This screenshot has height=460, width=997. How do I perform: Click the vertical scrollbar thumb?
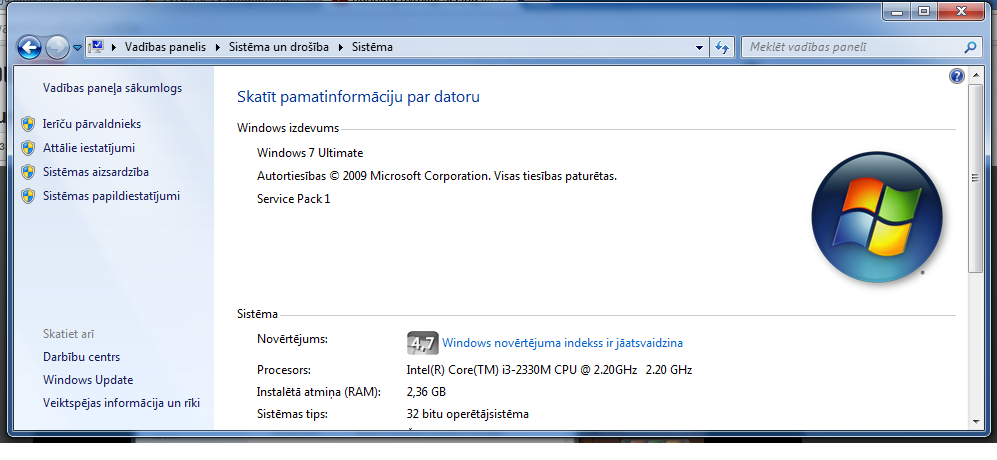pyautogui.click(x=976, y=179)
